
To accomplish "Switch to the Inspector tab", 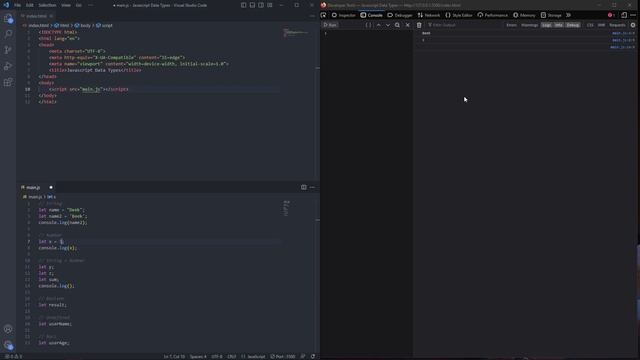I will (343, 15).
